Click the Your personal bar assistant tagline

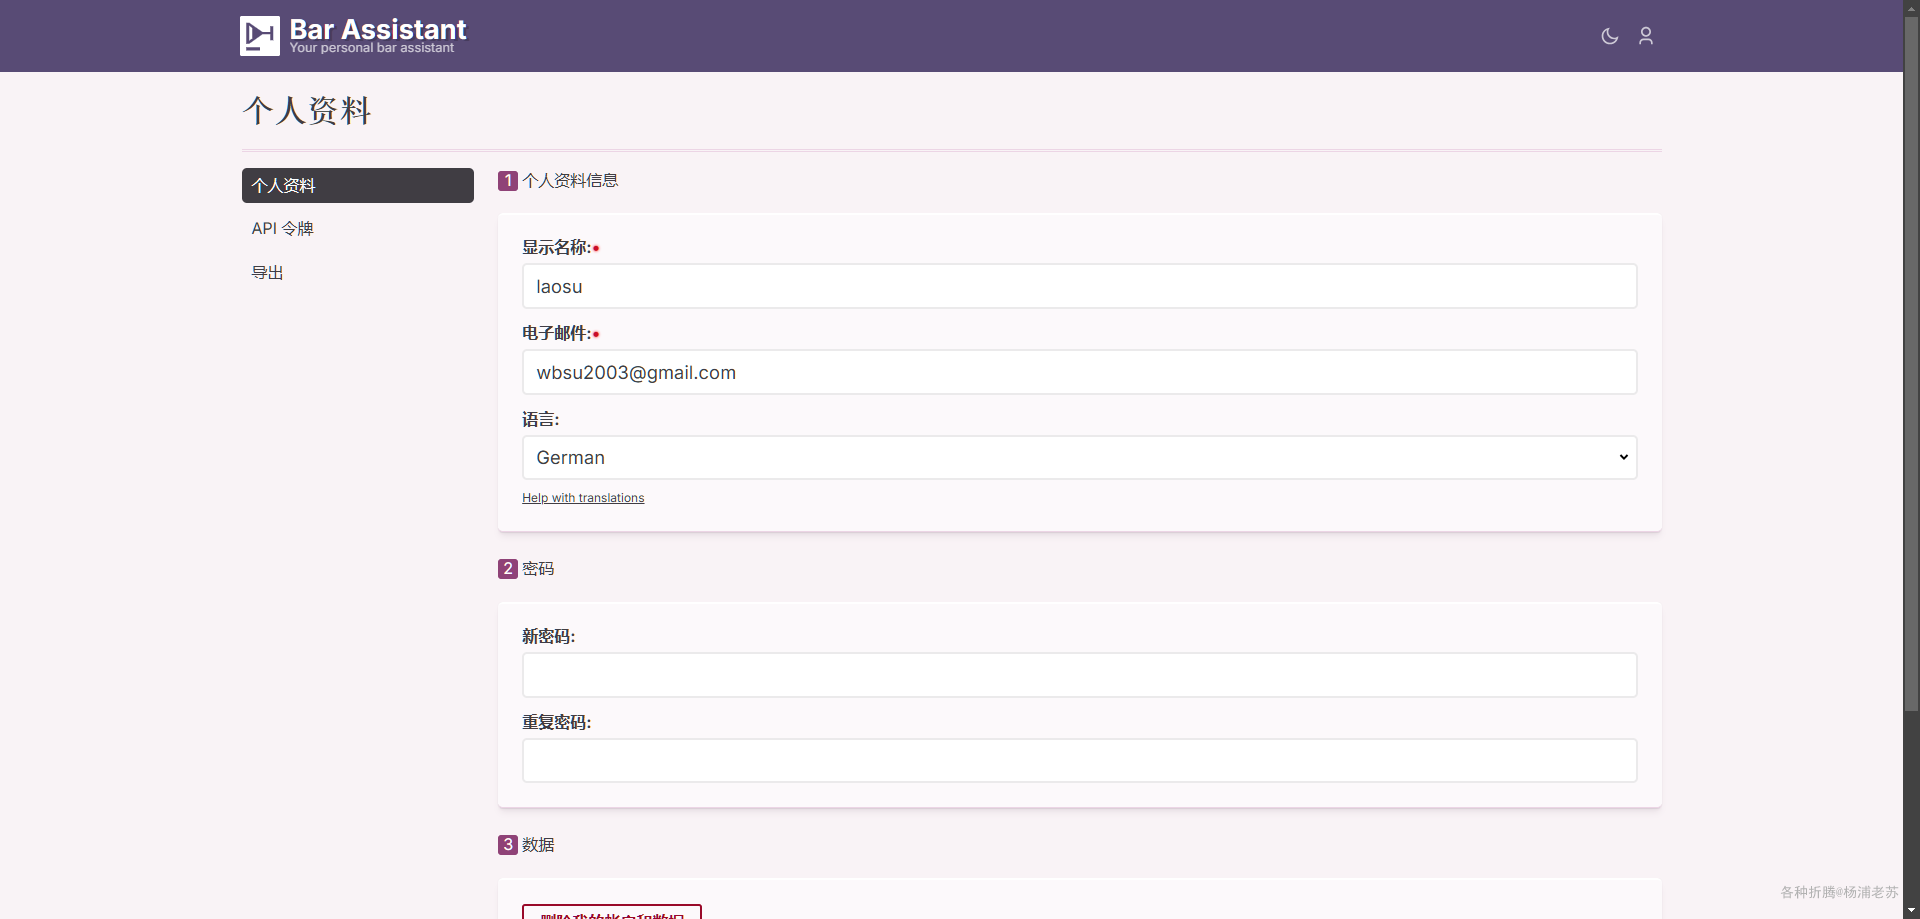(372, 48)
